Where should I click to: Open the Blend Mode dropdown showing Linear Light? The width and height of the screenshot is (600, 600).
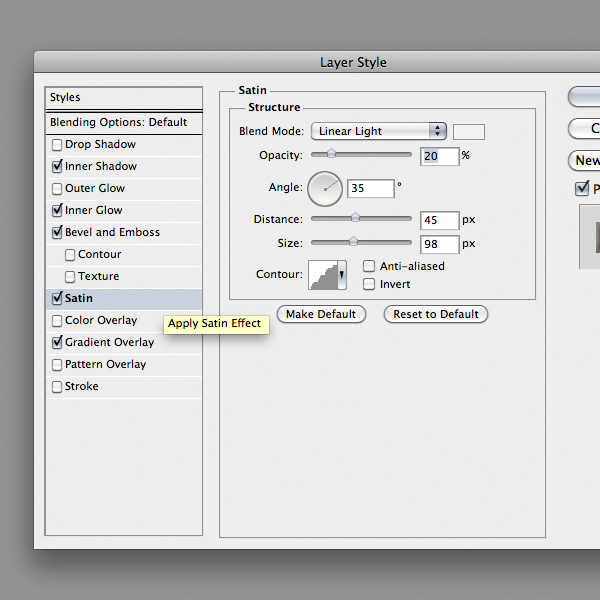[379, 131]
